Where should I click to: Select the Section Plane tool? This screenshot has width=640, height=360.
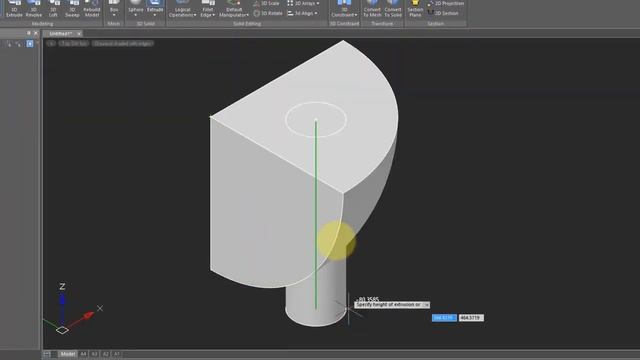(415, 9)
